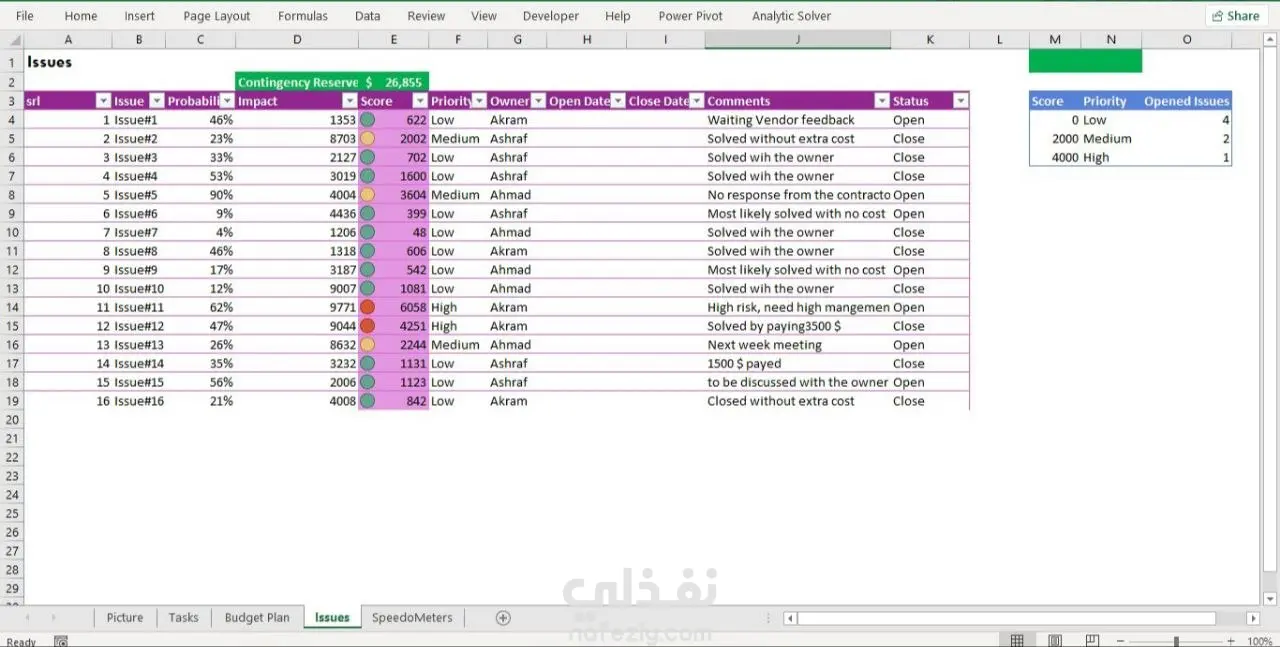Switch to the Picture sheet tab

125,618
